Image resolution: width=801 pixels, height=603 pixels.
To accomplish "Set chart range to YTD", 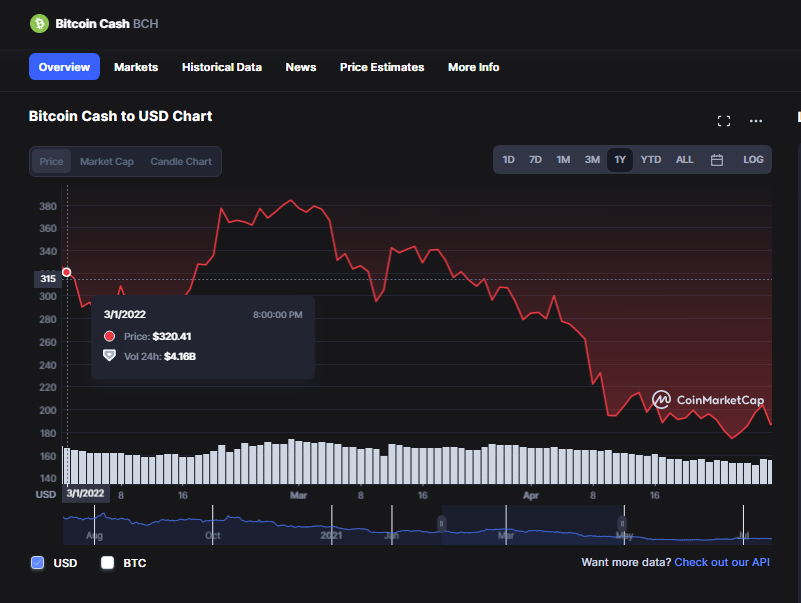I will 651,160.
